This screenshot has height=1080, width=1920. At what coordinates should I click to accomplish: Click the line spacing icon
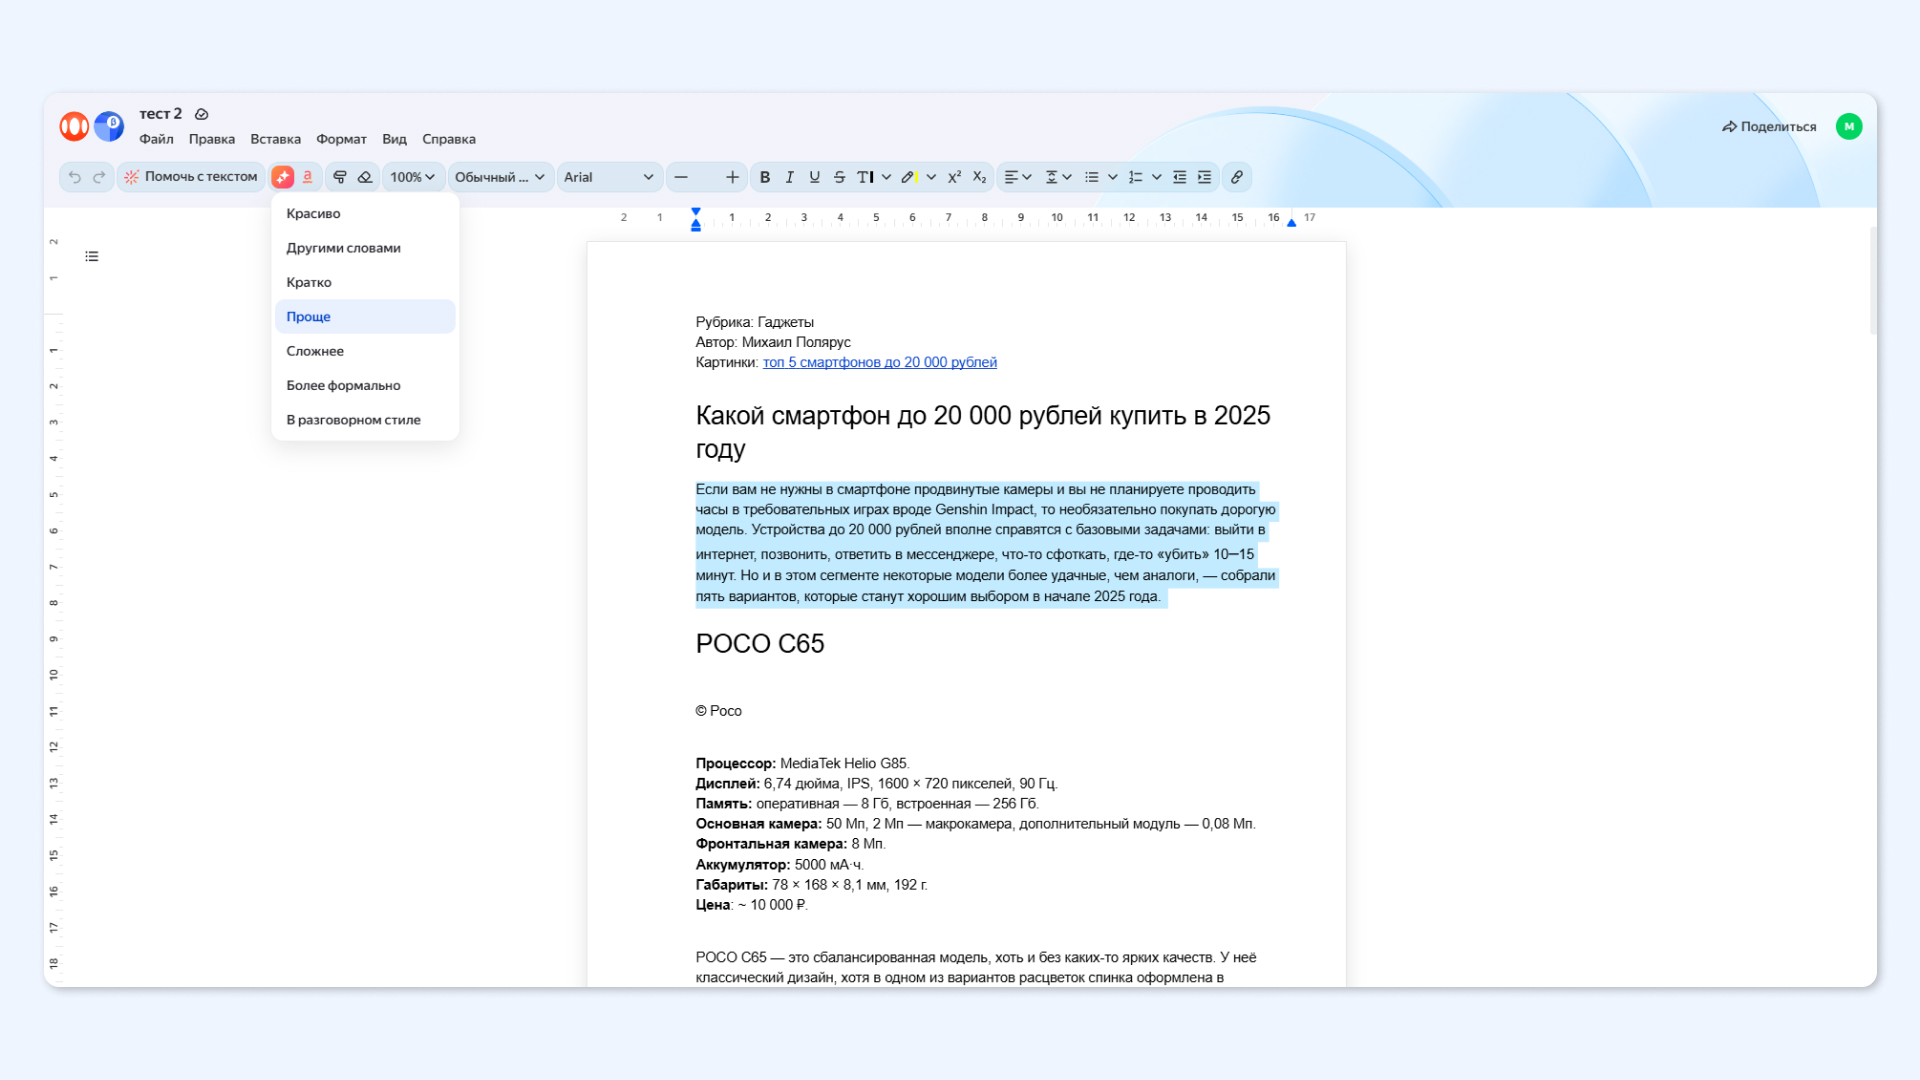(x=1052, y=177)
